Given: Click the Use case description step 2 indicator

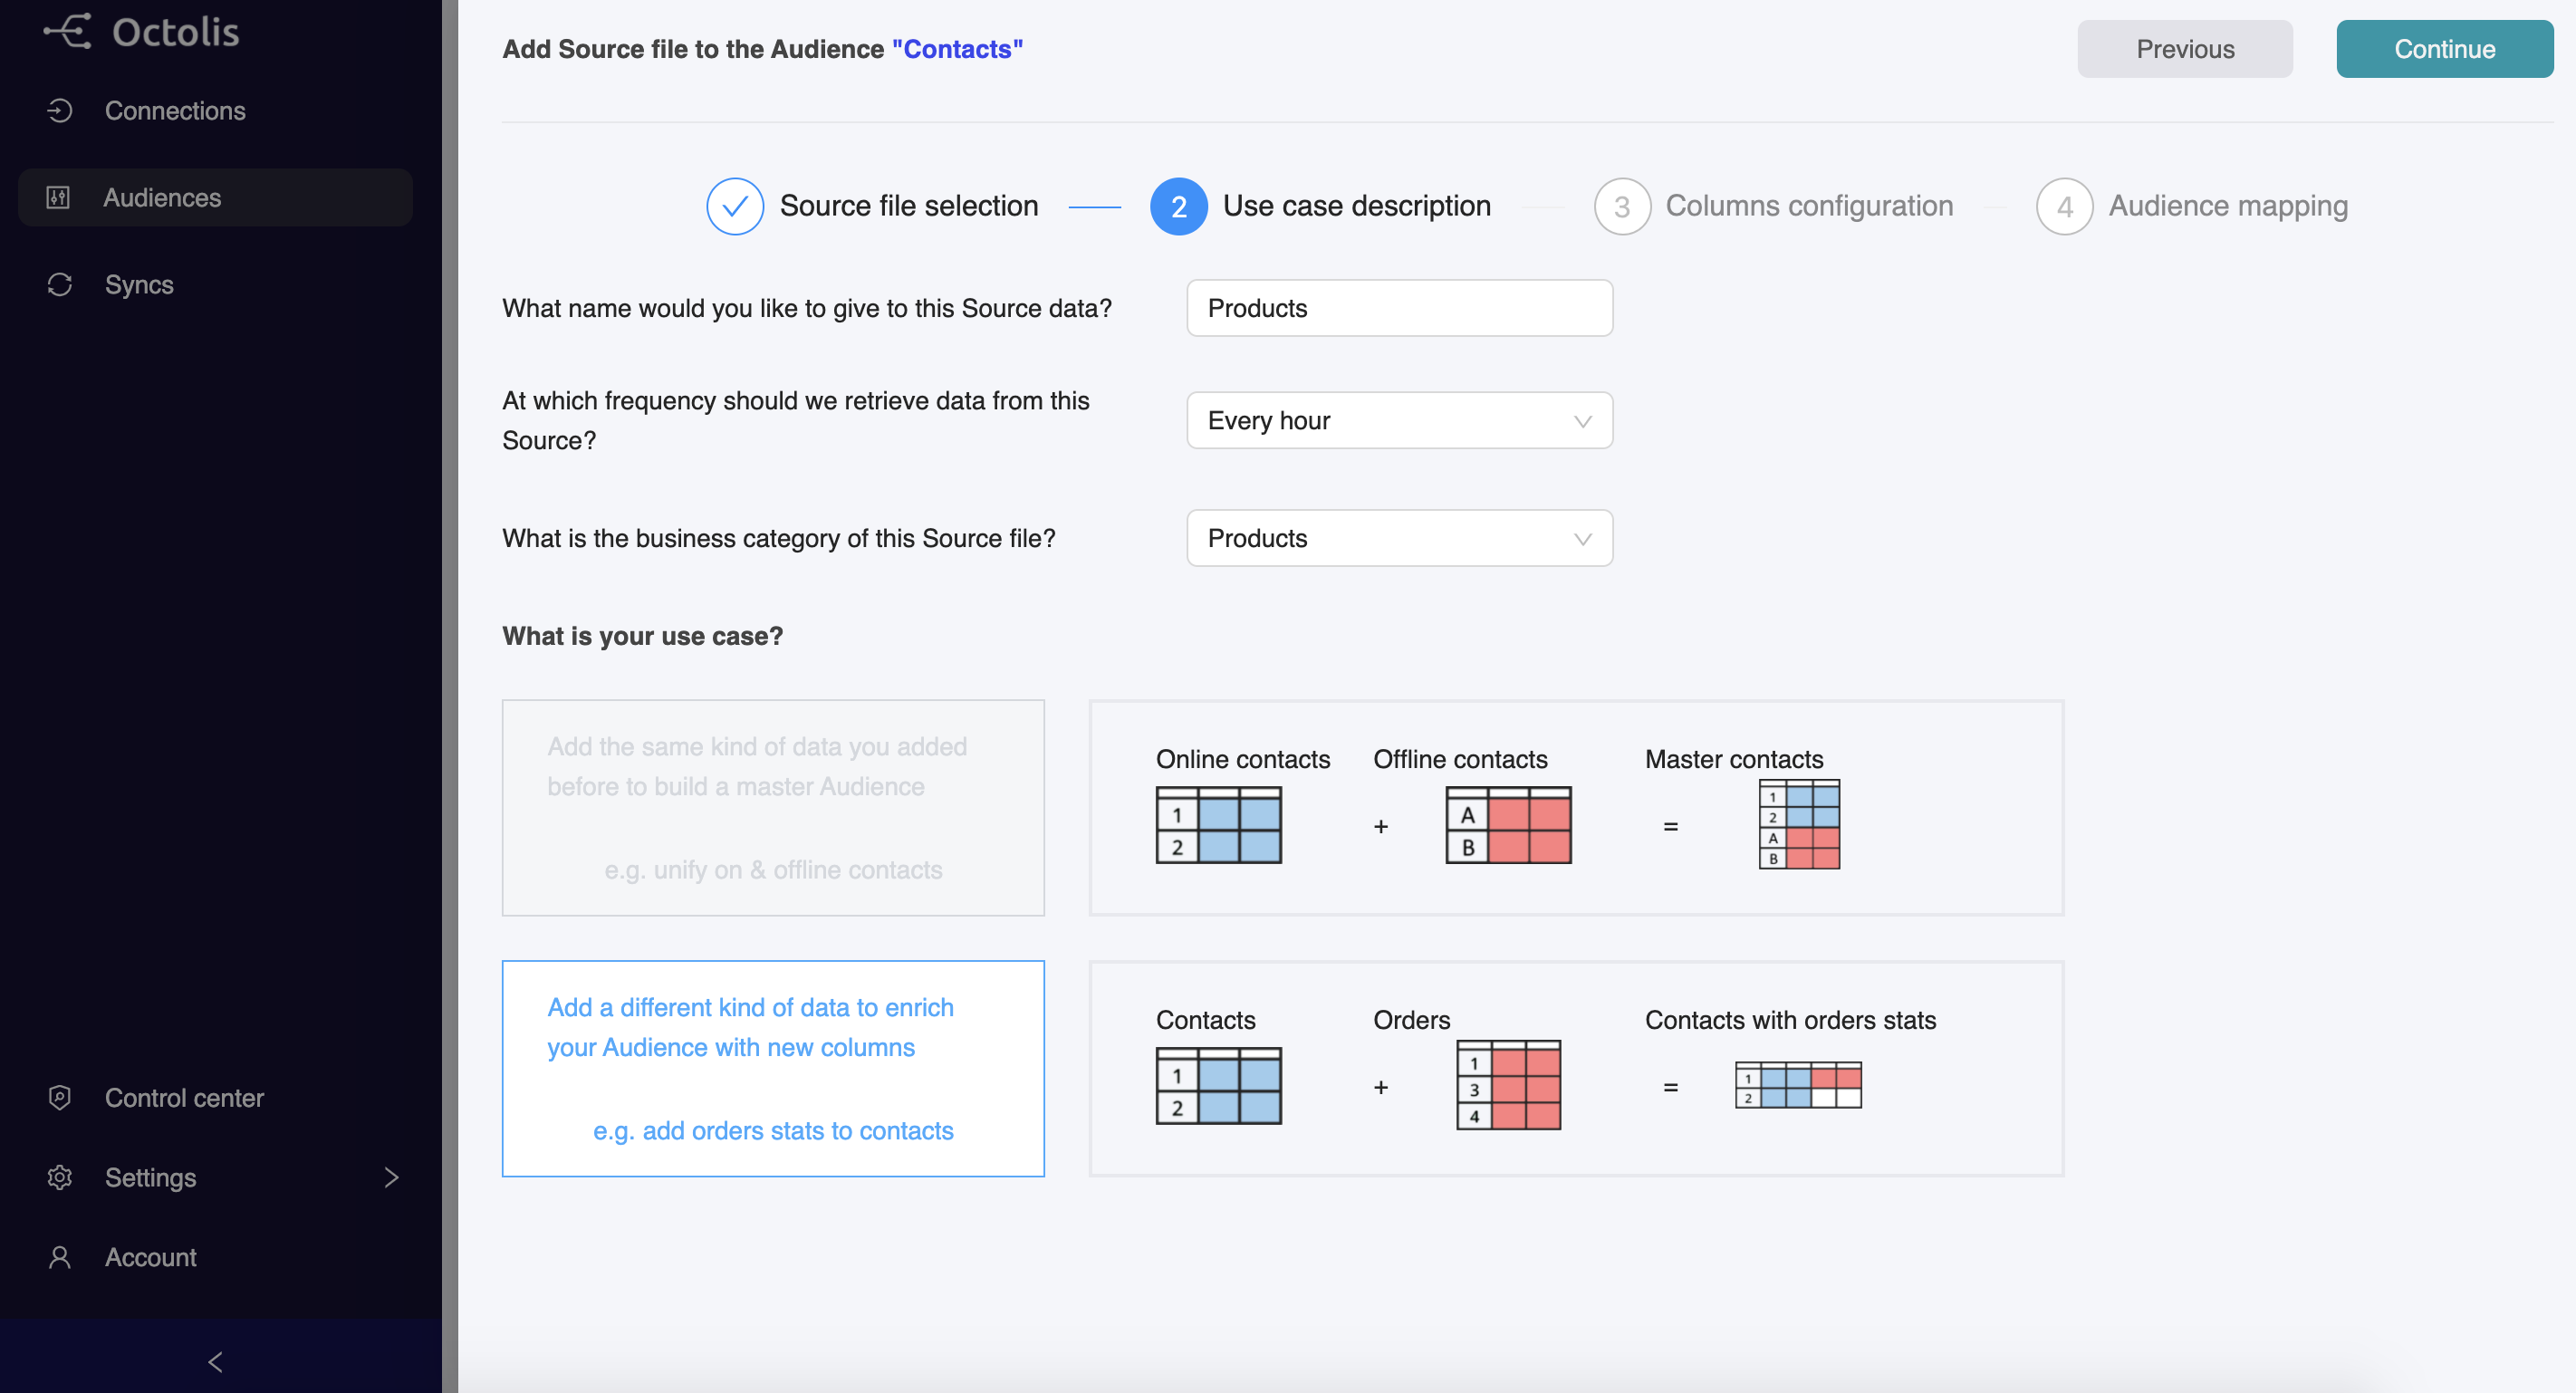Looking at the screenshot, I should (x=1178, y=206).
